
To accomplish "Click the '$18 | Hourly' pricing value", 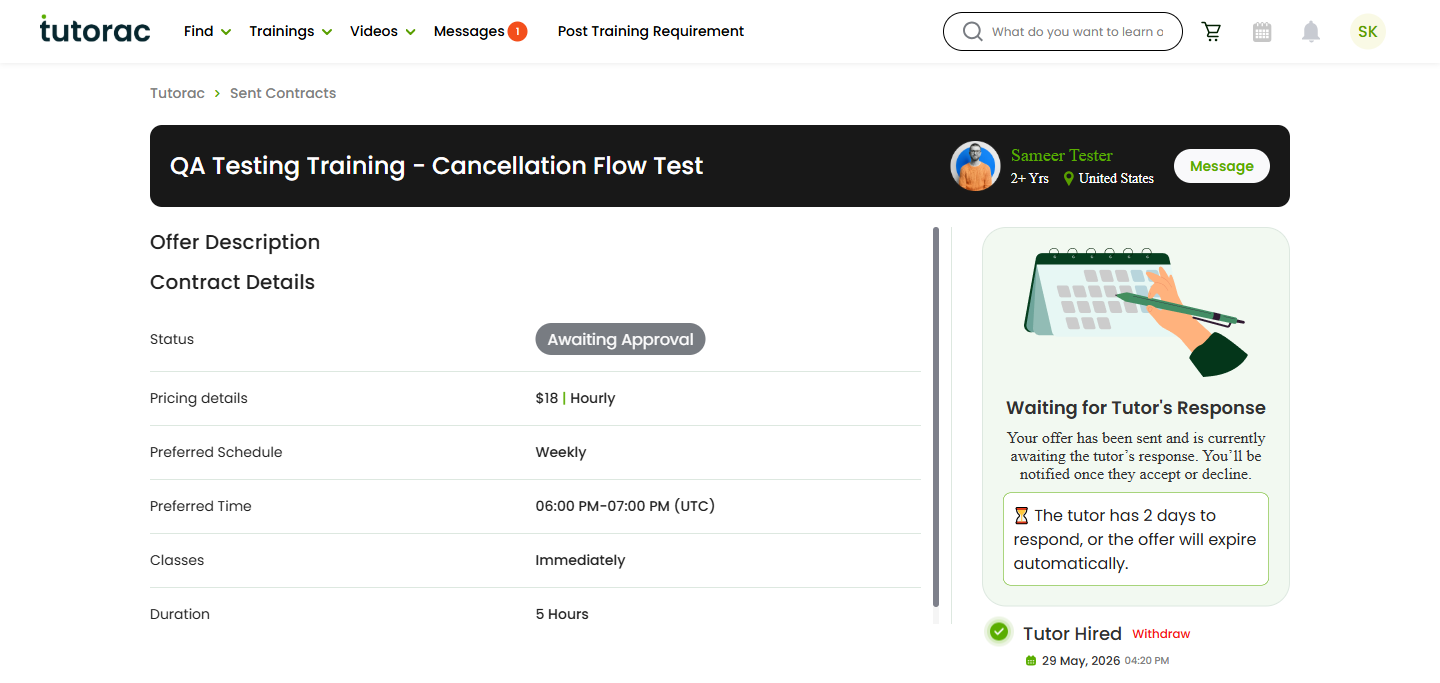I will (x=575, y=398).
